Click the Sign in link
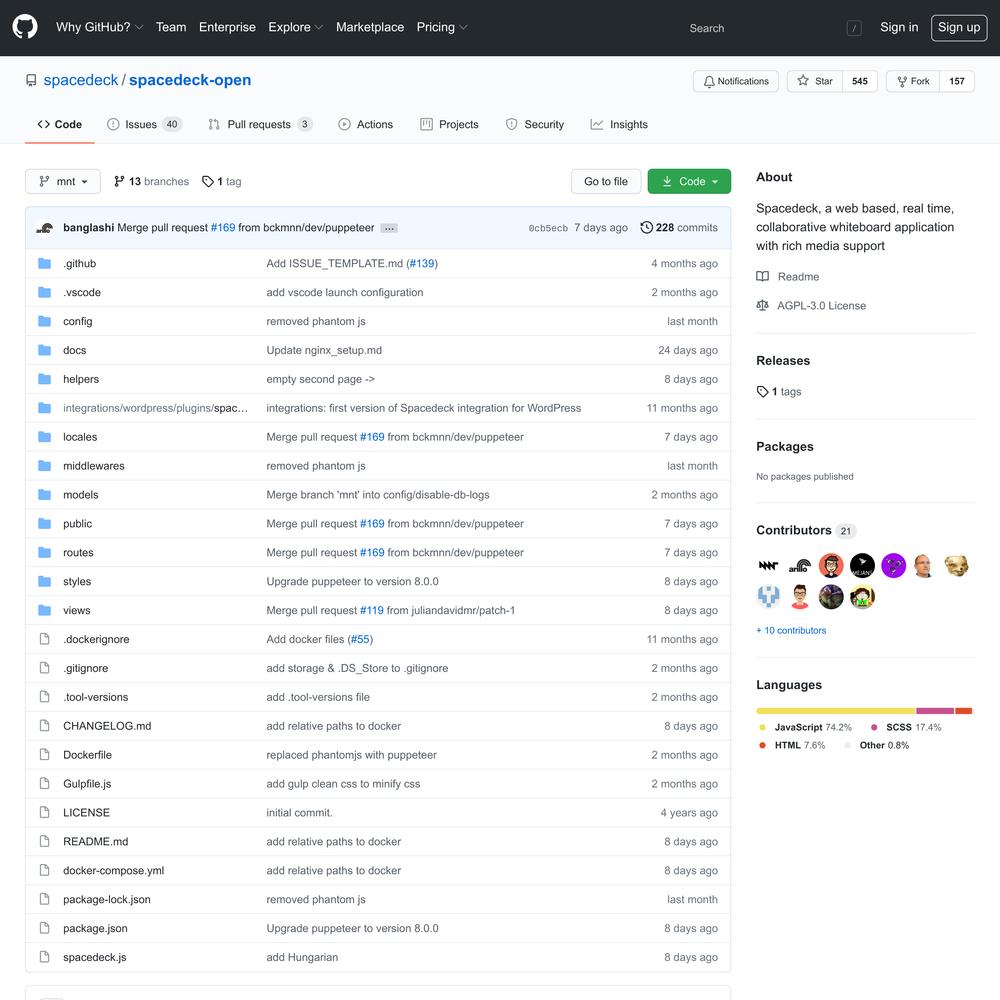The height and width of the screenshot is (1000, 1000). [x=899, y=27]
